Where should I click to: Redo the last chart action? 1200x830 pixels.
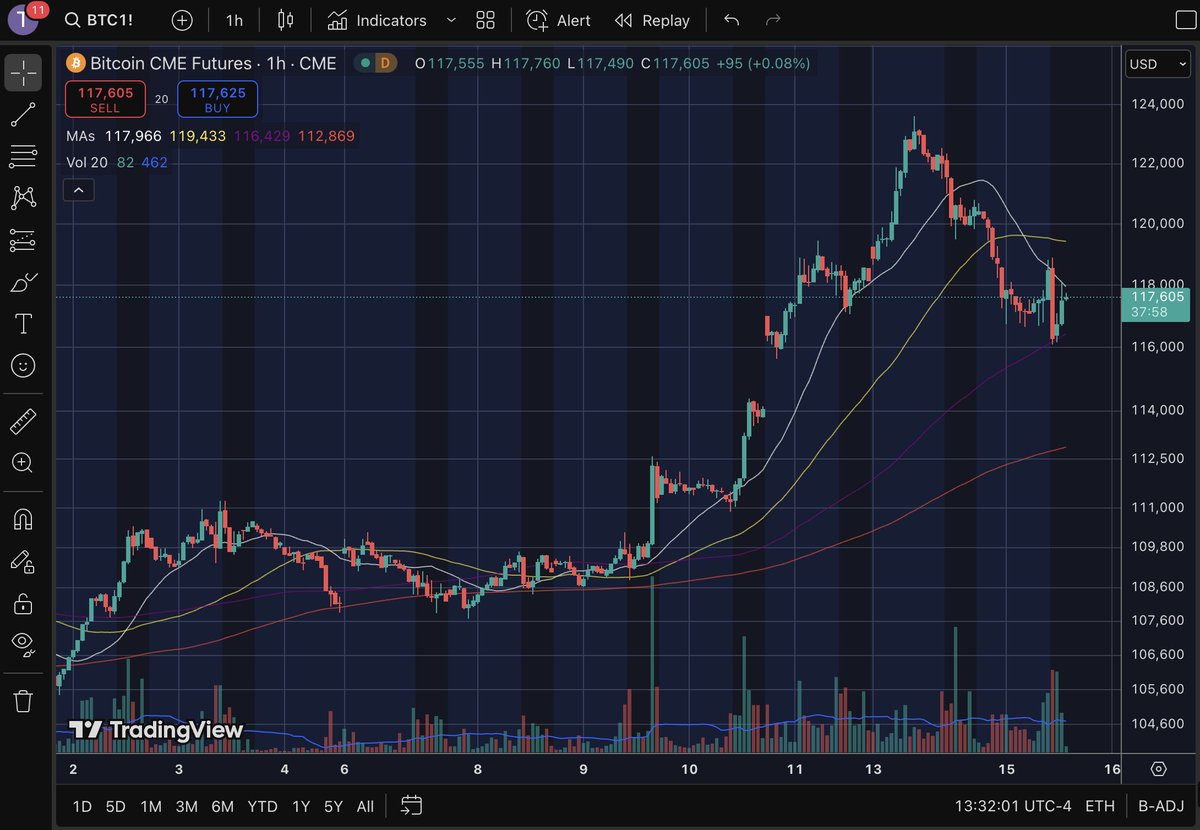pos(772,20)
